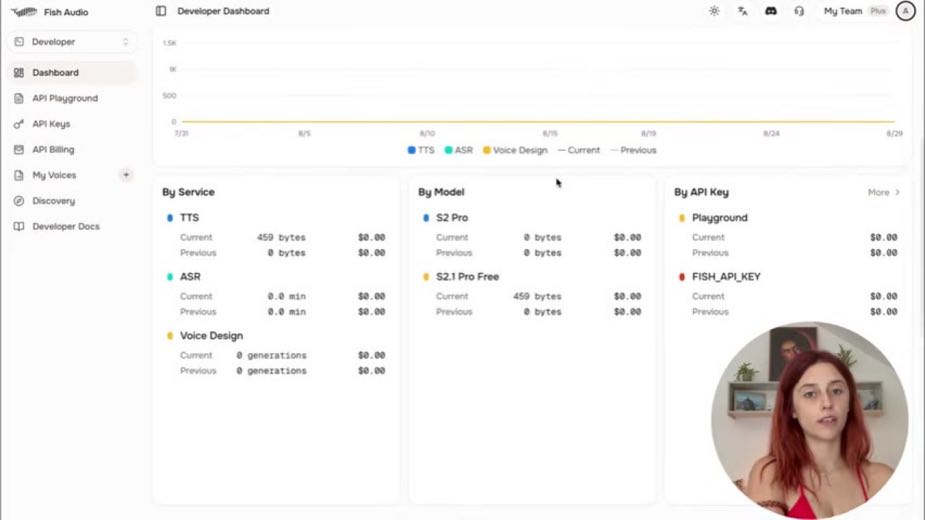
Task: Click S2.1 Pro Free current 459 bytes
Action: pyautogui.click(x=537, y=296)
